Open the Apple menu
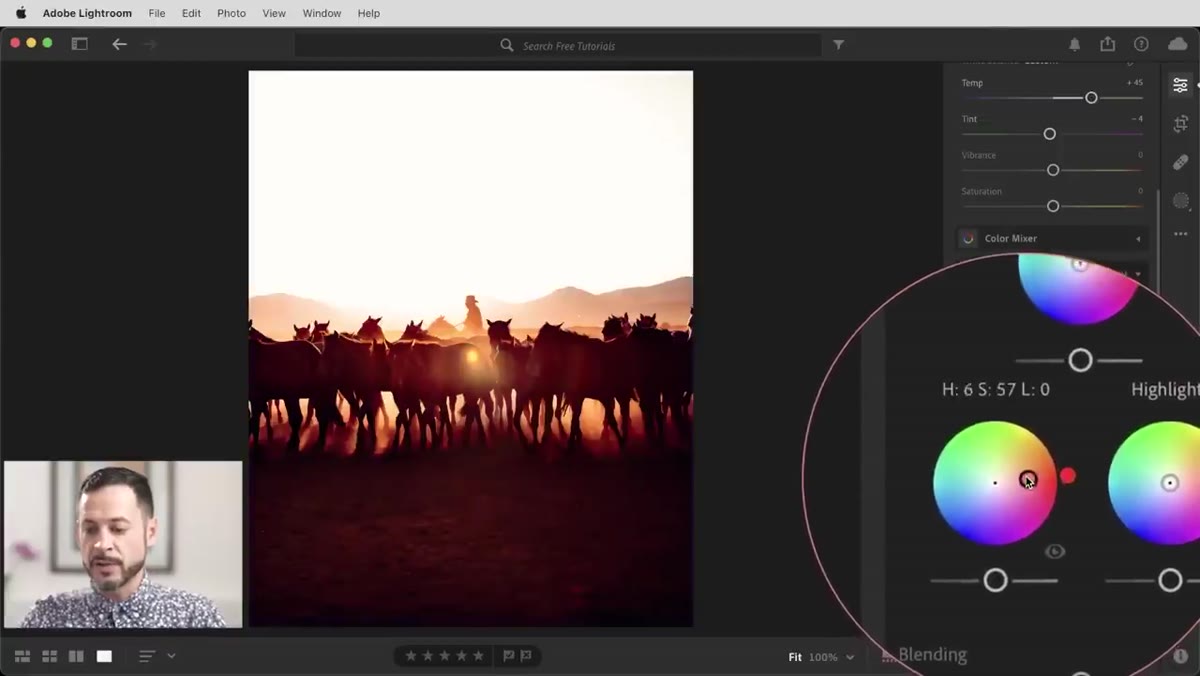Viewport: 1200px width, 676px height. [x=20, y=13]
